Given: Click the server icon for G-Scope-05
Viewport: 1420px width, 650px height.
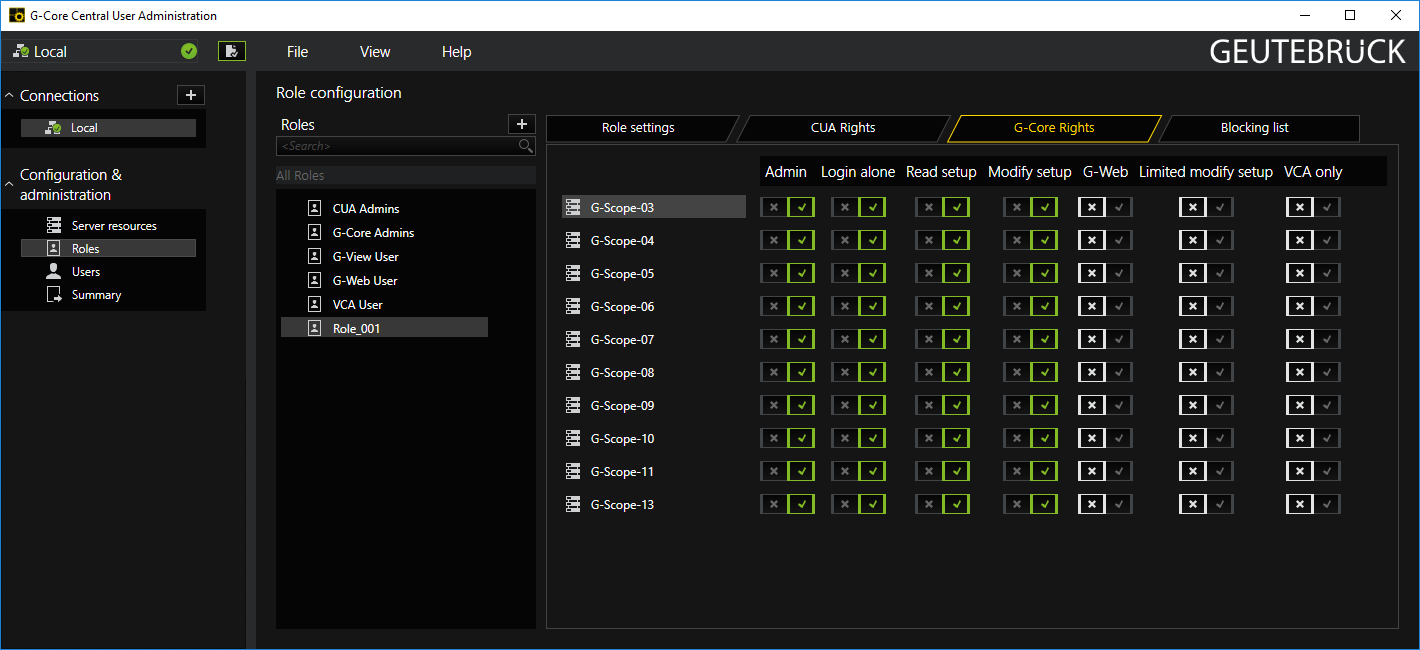Looking at the screenshot, I should pyautogui.click(x=573, y=273).
